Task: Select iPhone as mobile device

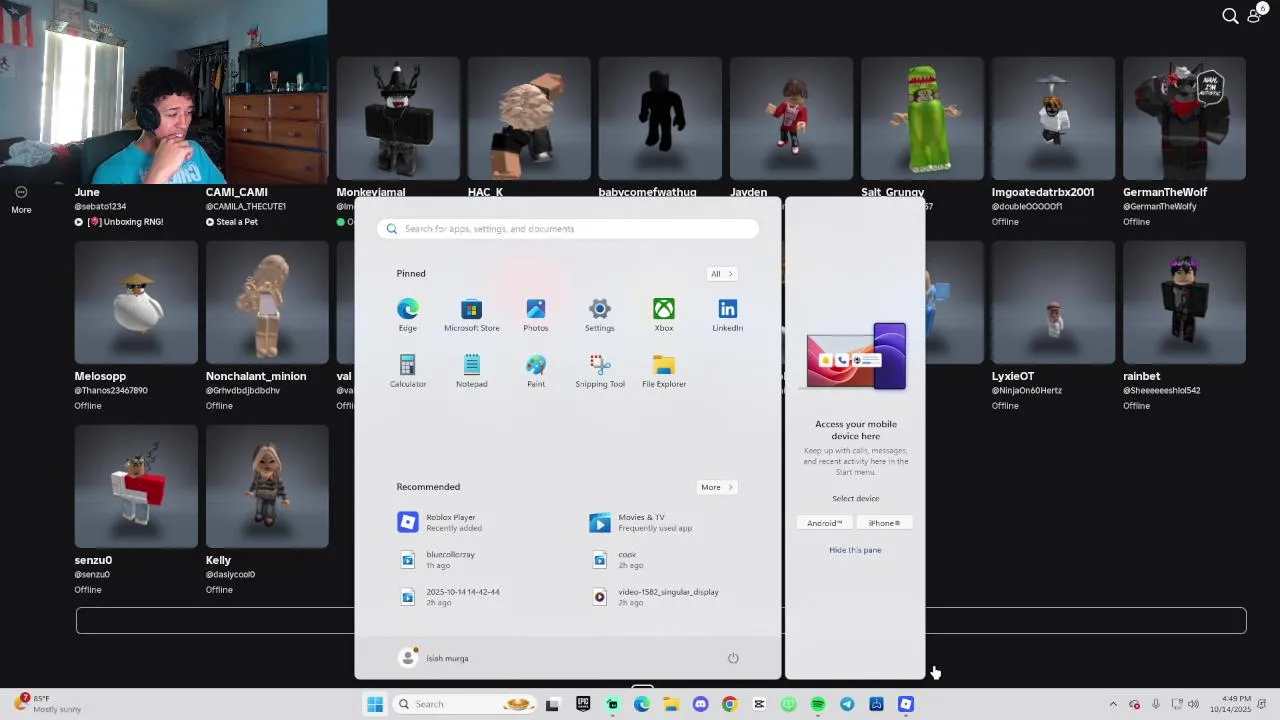Action: 884,523
